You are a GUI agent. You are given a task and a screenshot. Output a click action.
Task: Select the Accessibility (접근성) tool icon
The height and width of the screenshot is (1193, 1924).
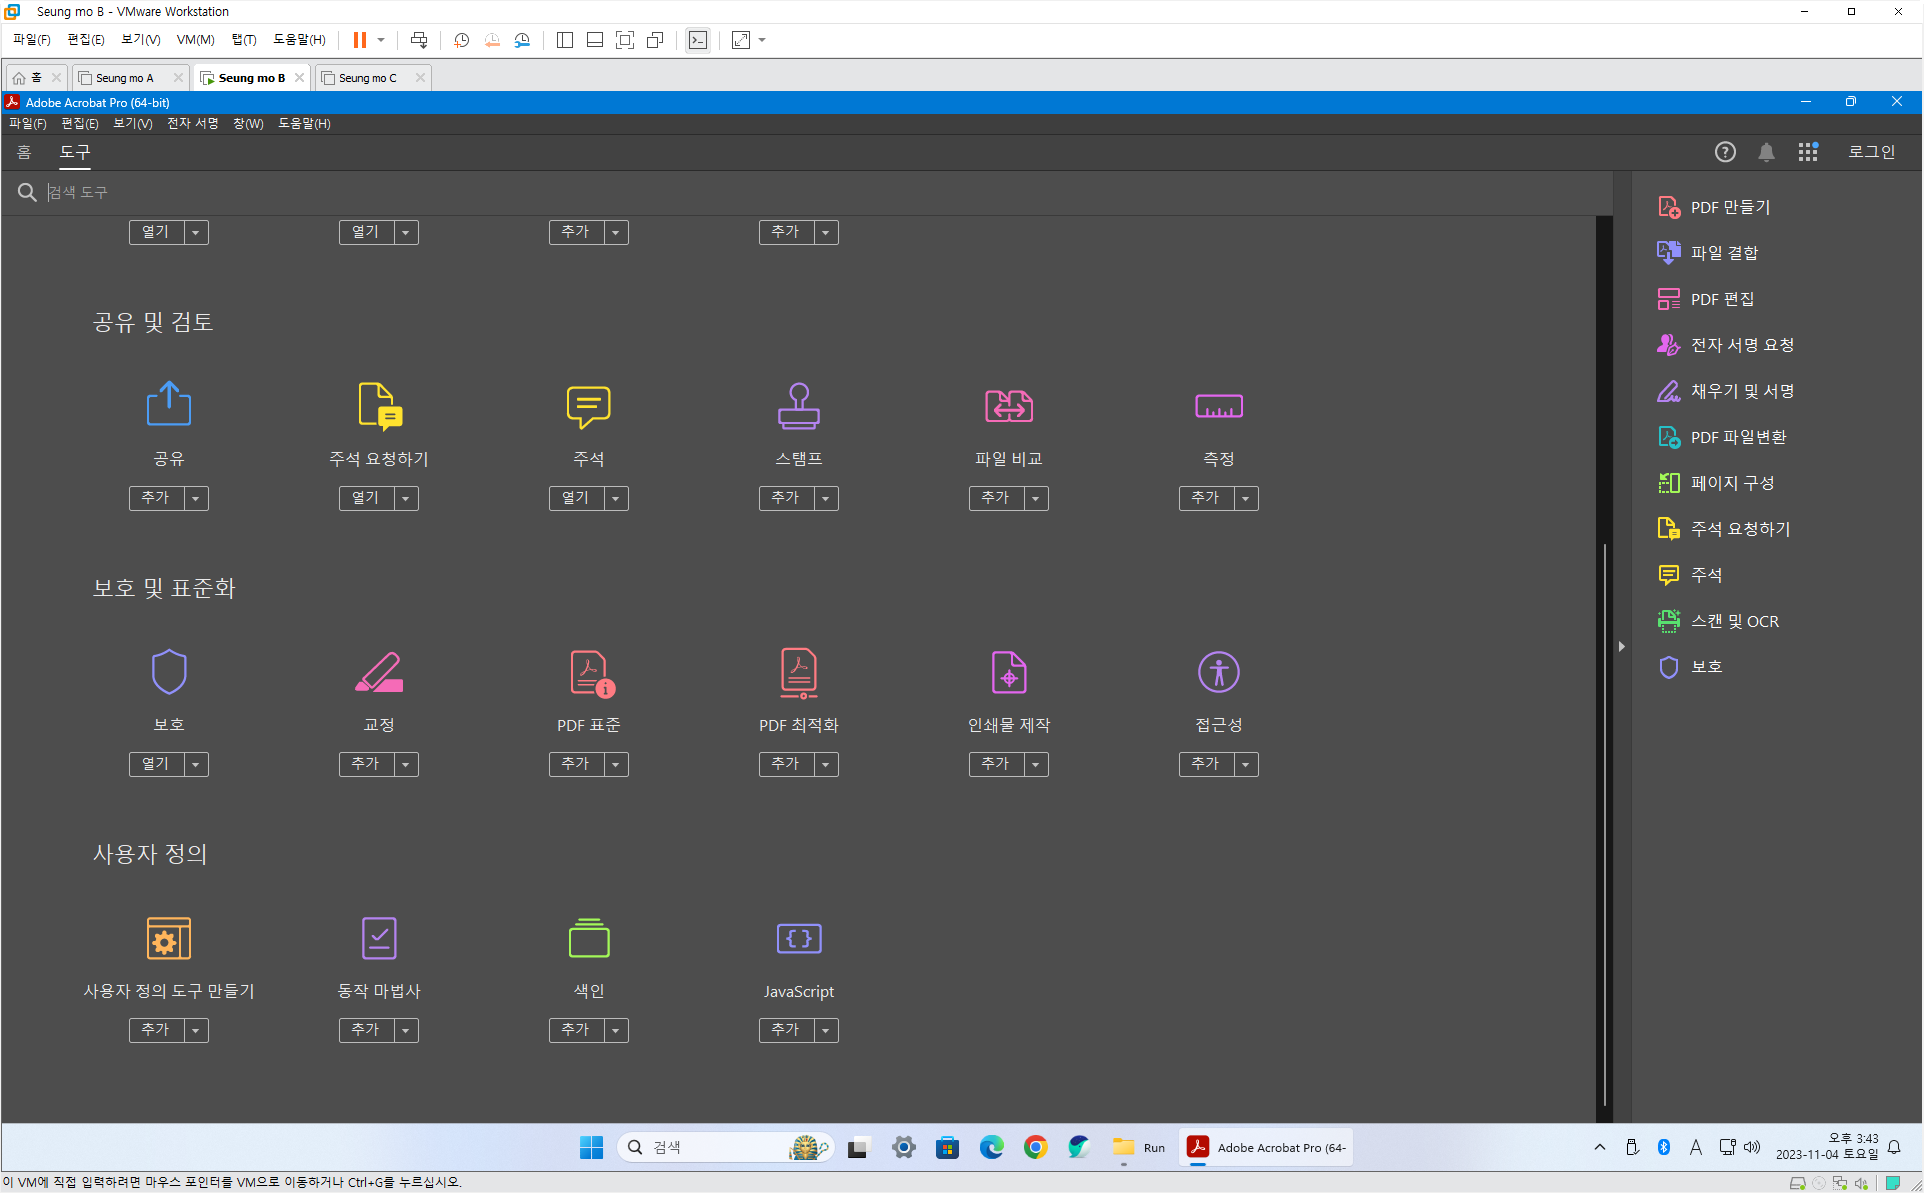click(x=1218, y=672)
